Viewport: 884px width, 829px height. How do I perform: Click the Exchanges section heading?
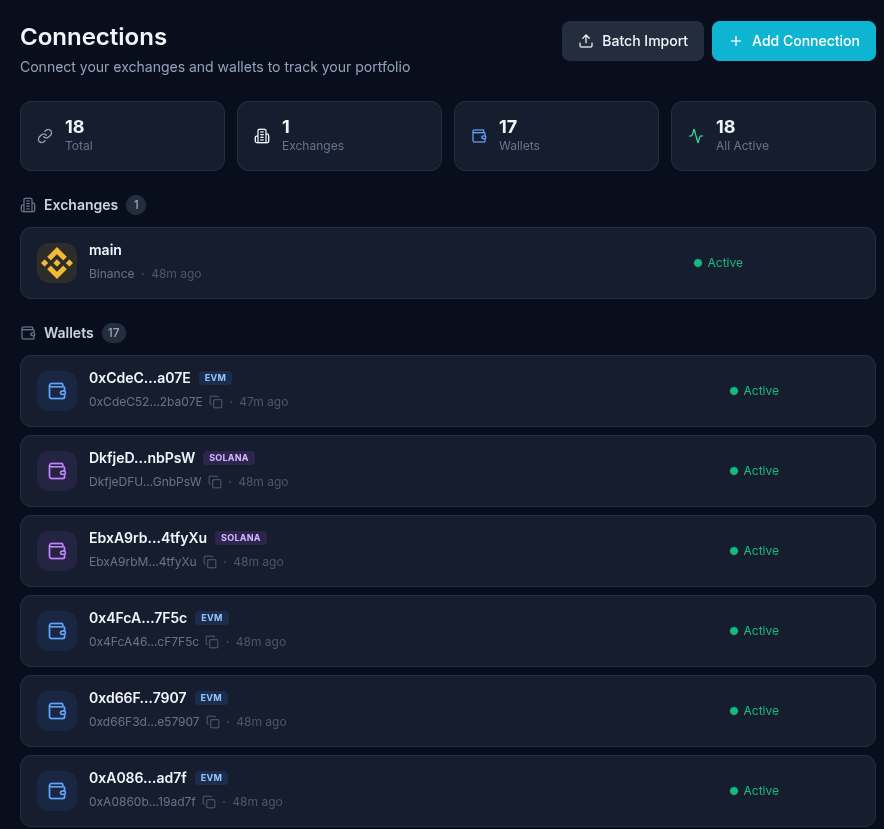tap(81, 205)
